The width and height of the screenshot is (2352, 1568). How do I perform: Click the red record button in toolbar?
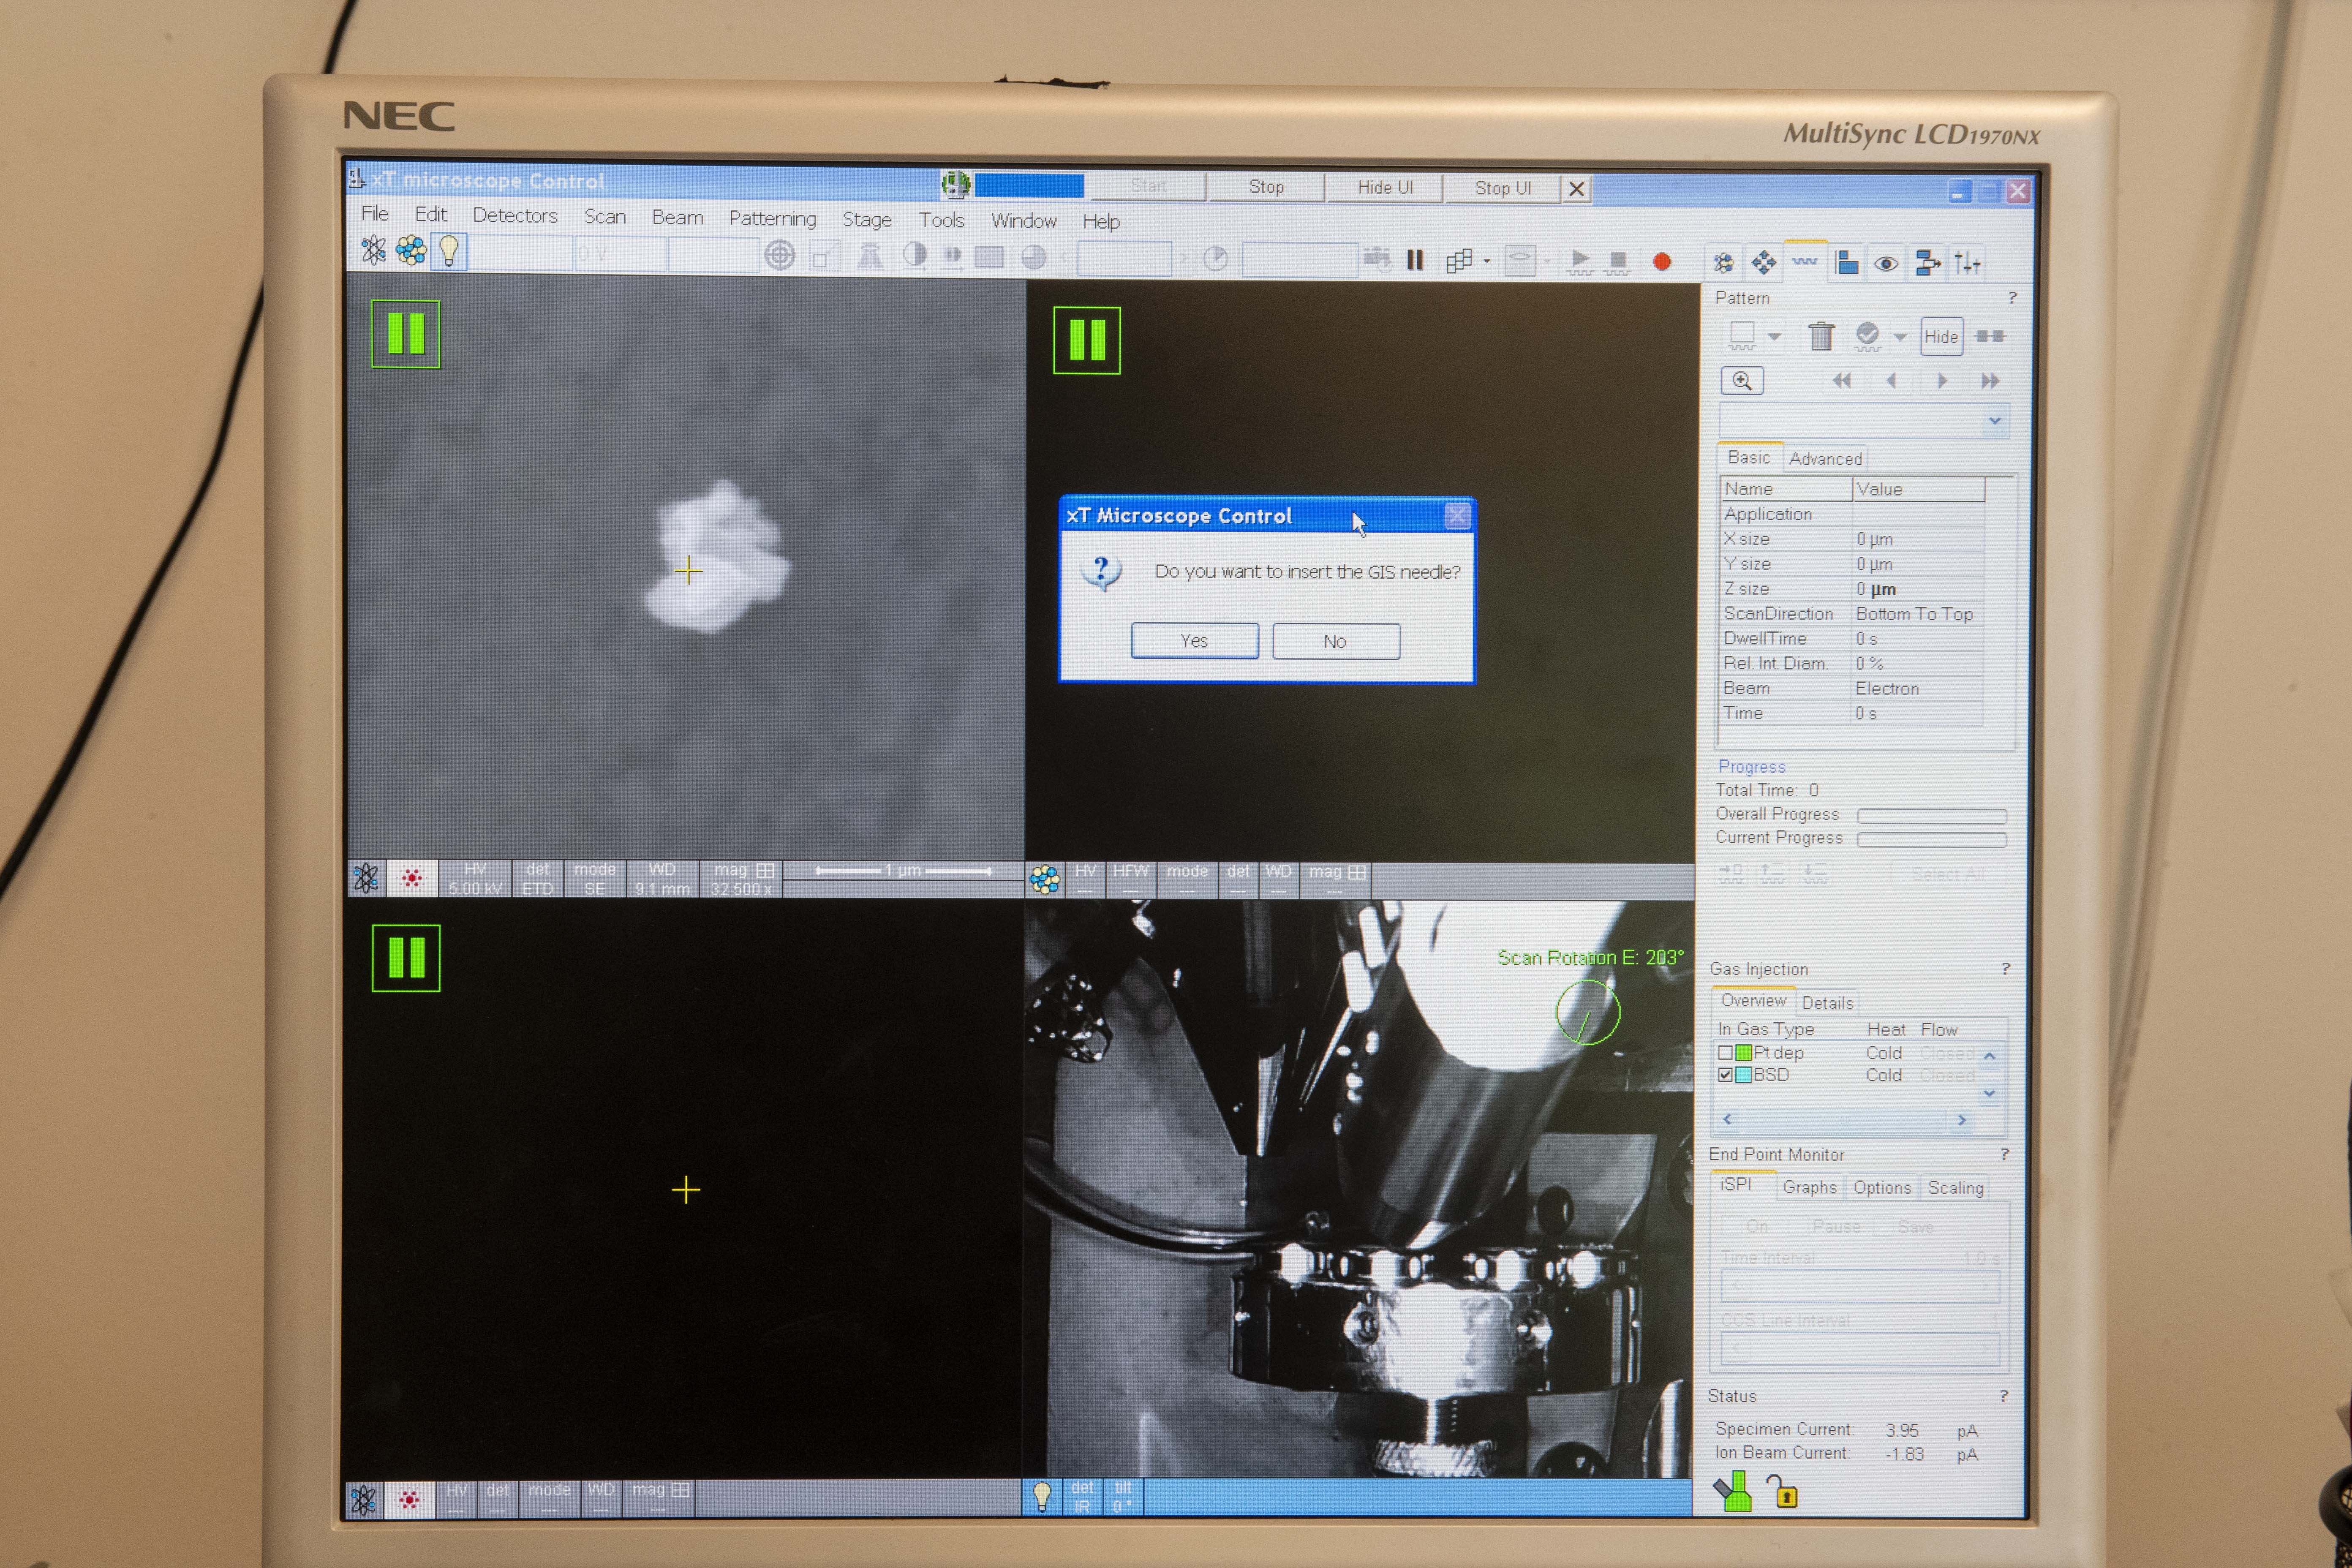click(1662, 262)
